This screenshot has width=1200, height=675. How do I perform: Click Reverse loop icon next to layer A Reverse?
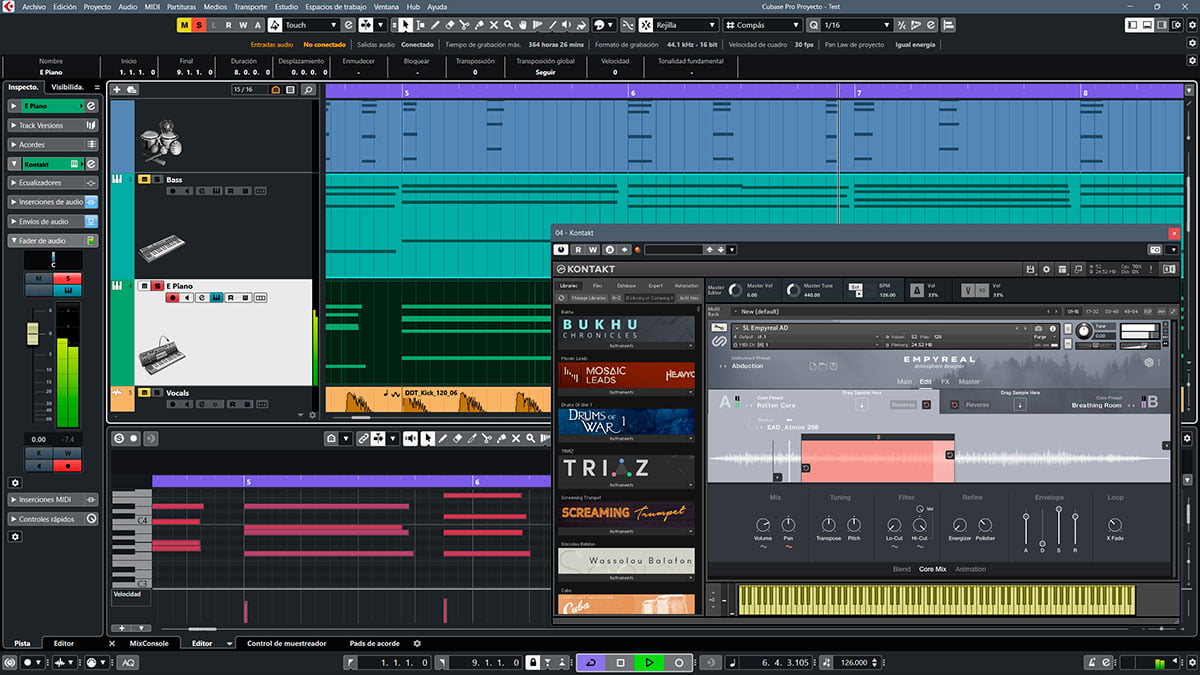coord(926,404)
